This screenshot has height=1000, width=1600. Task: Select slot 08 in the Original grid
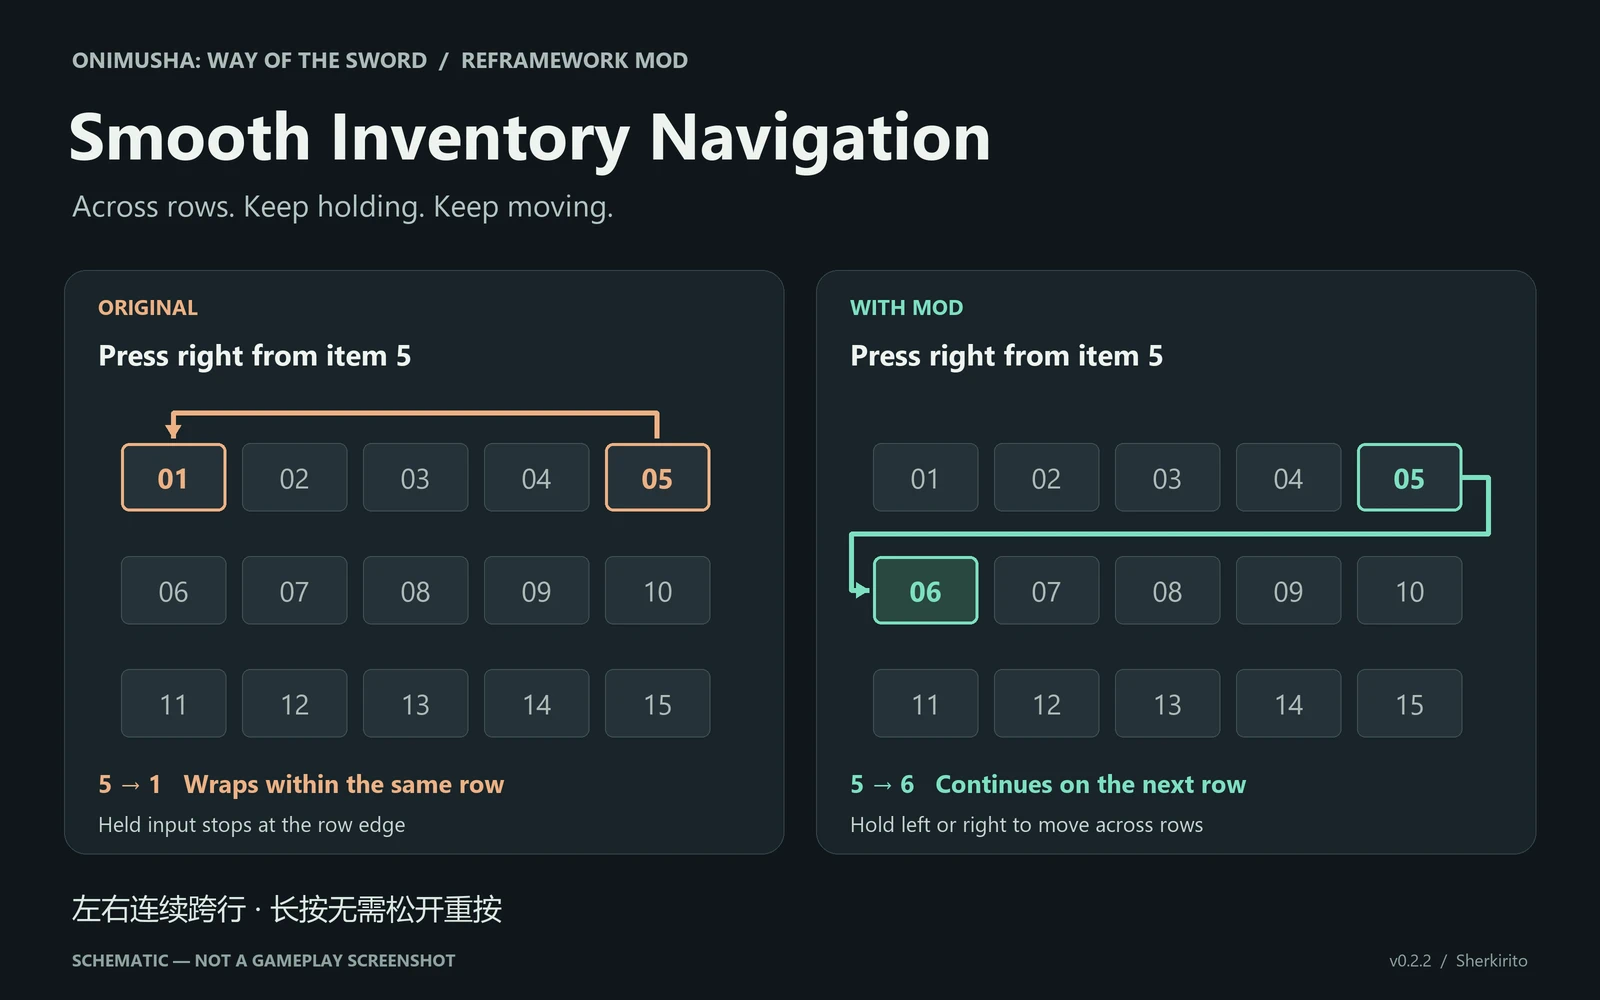click(x=415, y=590)
